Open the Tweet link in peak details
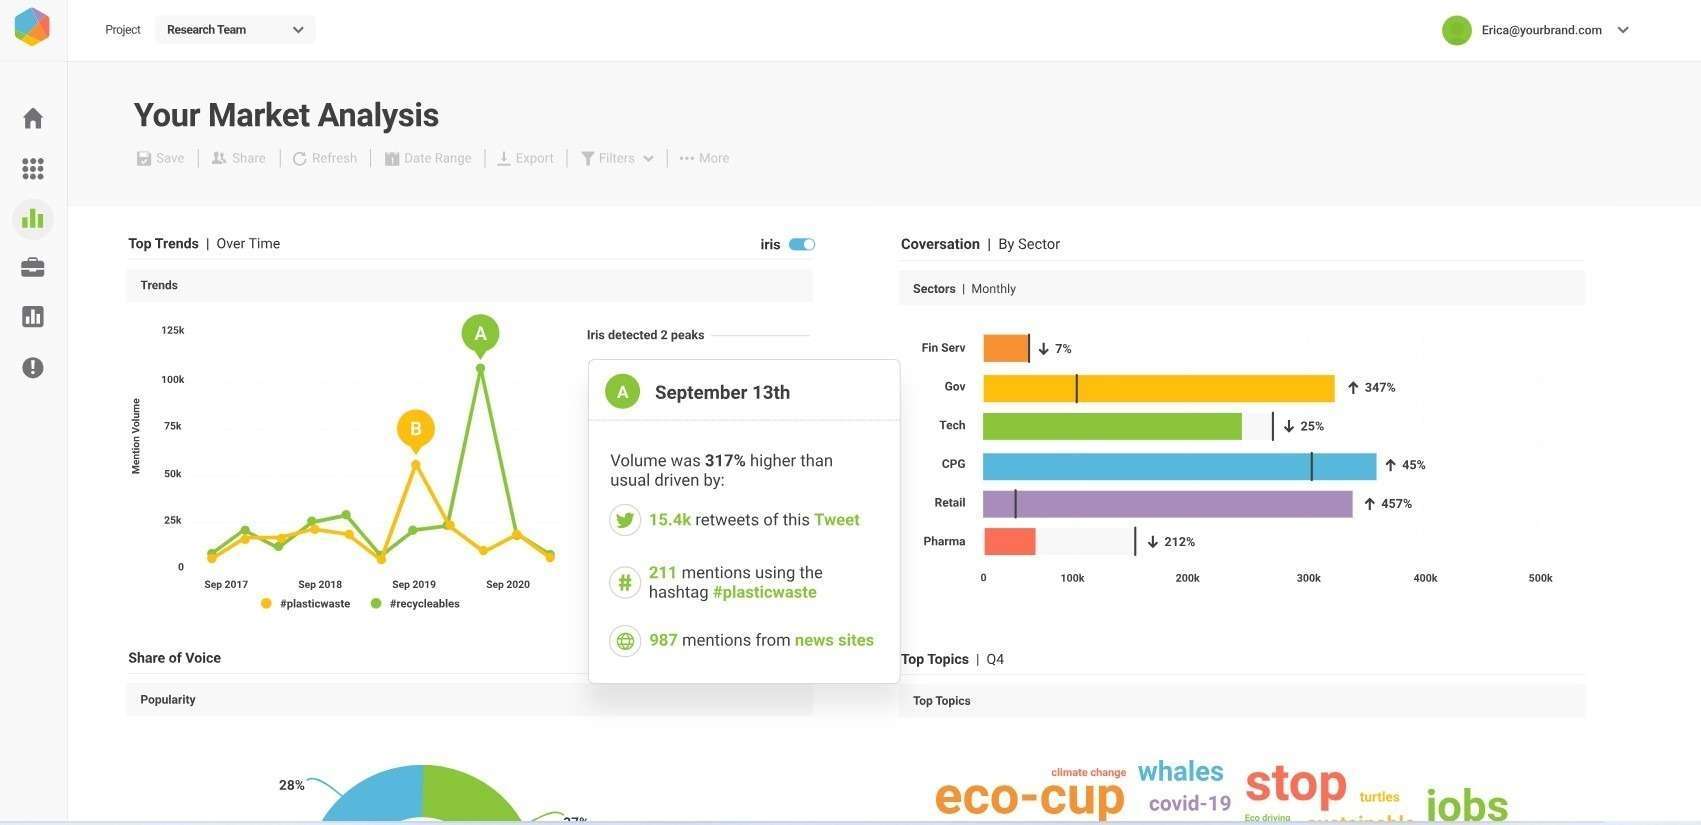The image size is (1701, 825). point(836,520)
